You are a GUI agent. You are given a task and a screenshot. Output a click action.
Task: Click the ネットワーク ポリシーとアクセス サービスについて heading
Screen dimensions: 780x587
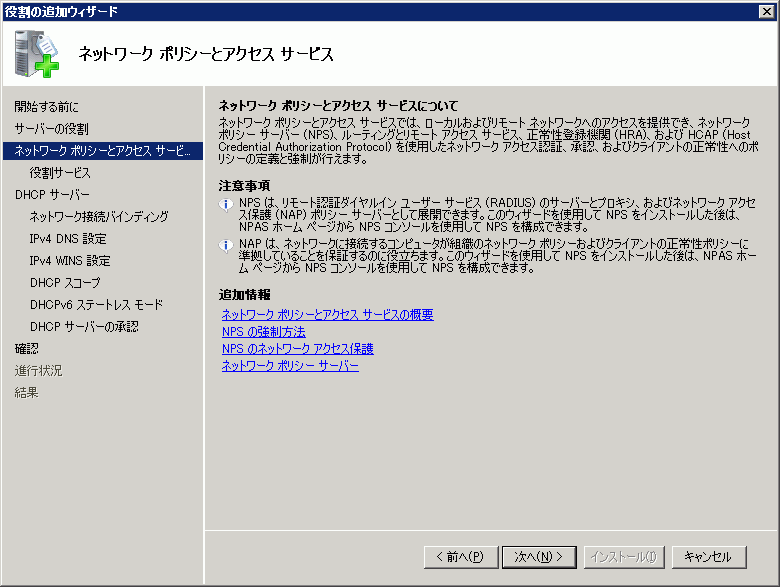click(x=338, y=105)
